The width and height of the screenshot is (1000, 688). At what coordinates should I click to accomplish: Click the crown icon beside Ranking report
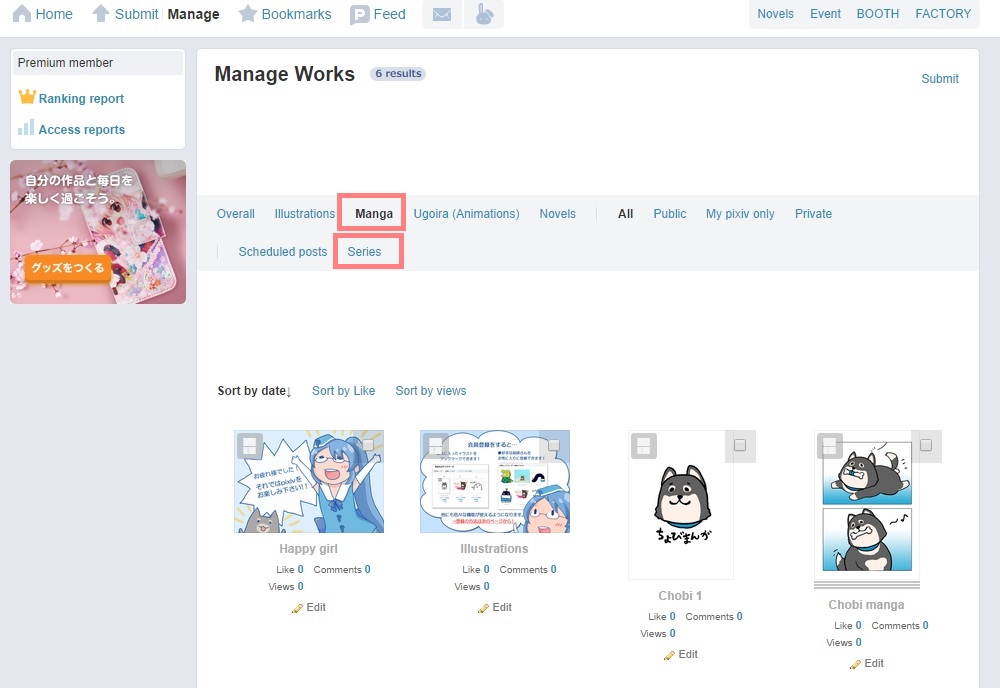click(x=27, y=98)
